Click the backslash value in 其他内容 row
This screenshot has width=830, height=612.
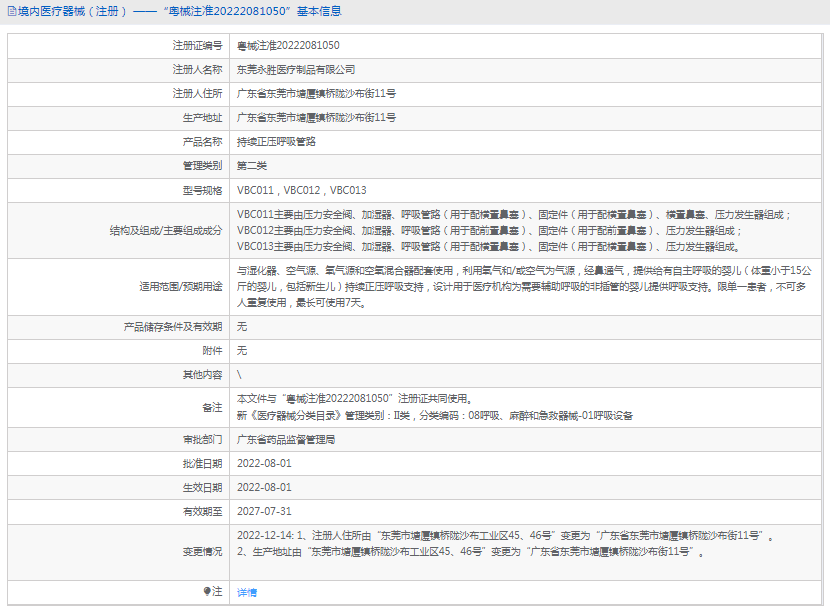click(x=239, y=375)
